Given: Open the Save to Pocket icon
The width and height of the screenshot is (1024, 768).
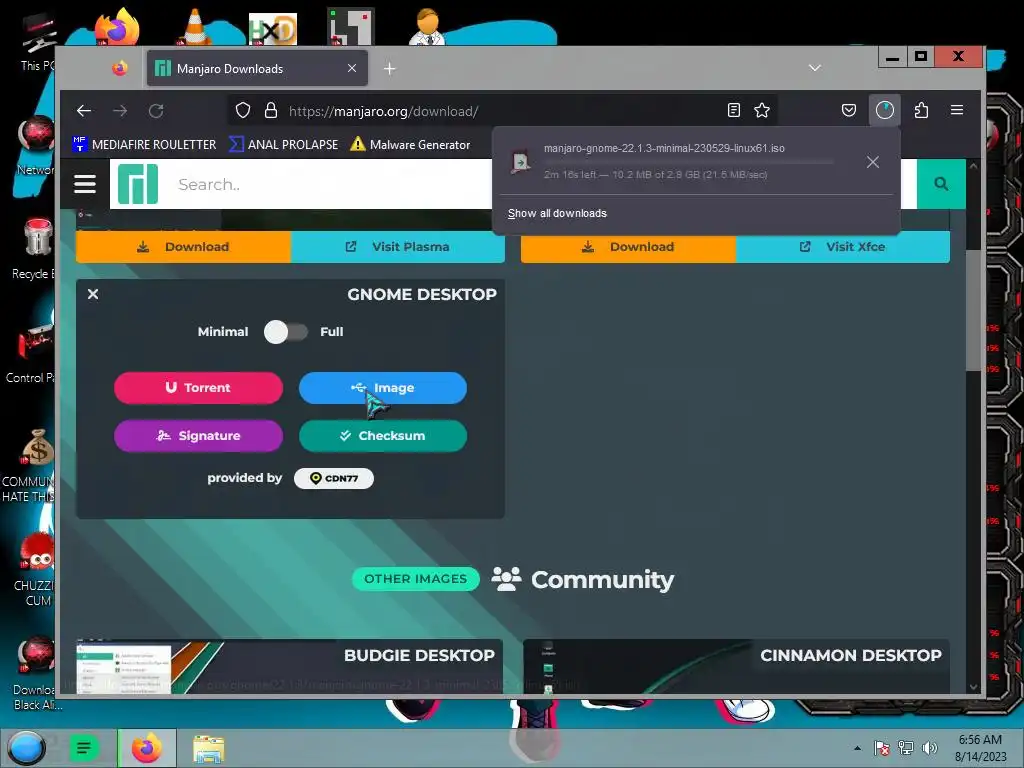Looking at the screenshot, I should click(x=848, y=110).
